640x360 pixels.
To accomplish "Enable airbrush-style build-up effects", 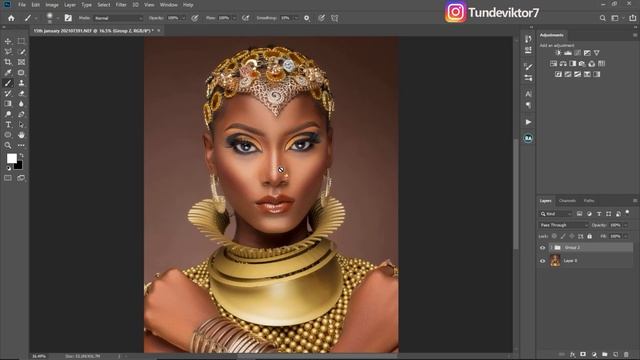I will 245,18.
